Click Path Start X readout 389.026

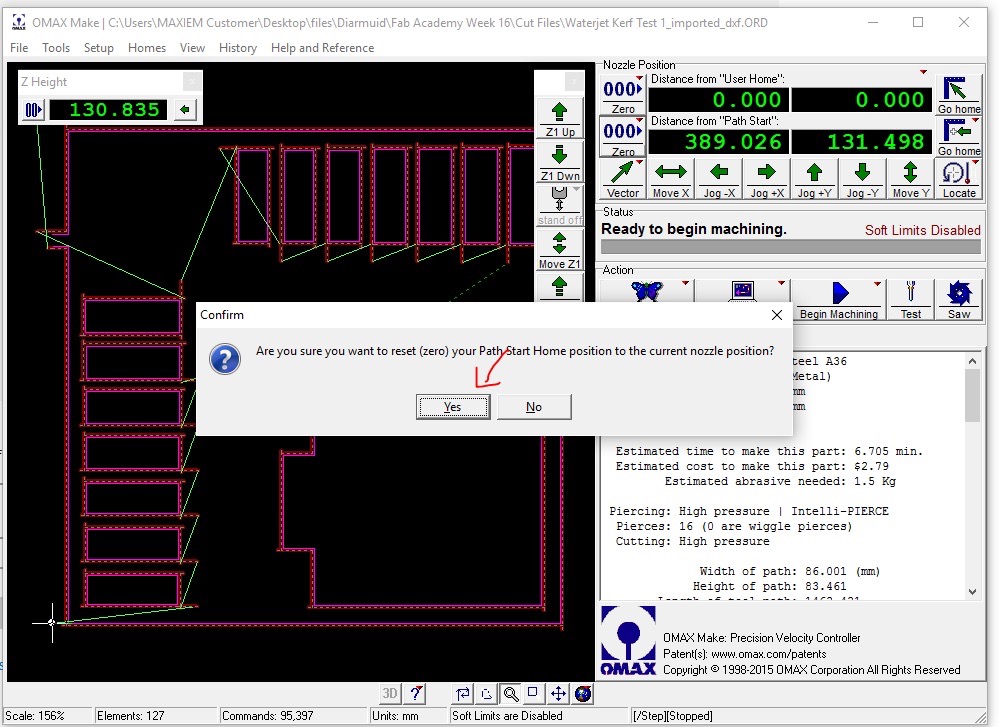click(x=719, y=141)
